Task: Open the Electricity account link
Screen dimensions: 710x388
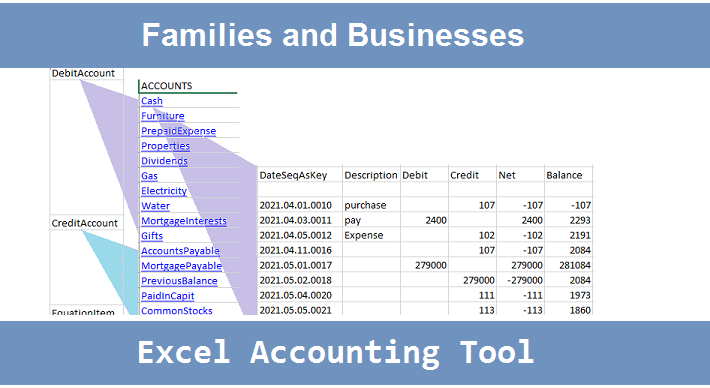Action: coord(164,191)
